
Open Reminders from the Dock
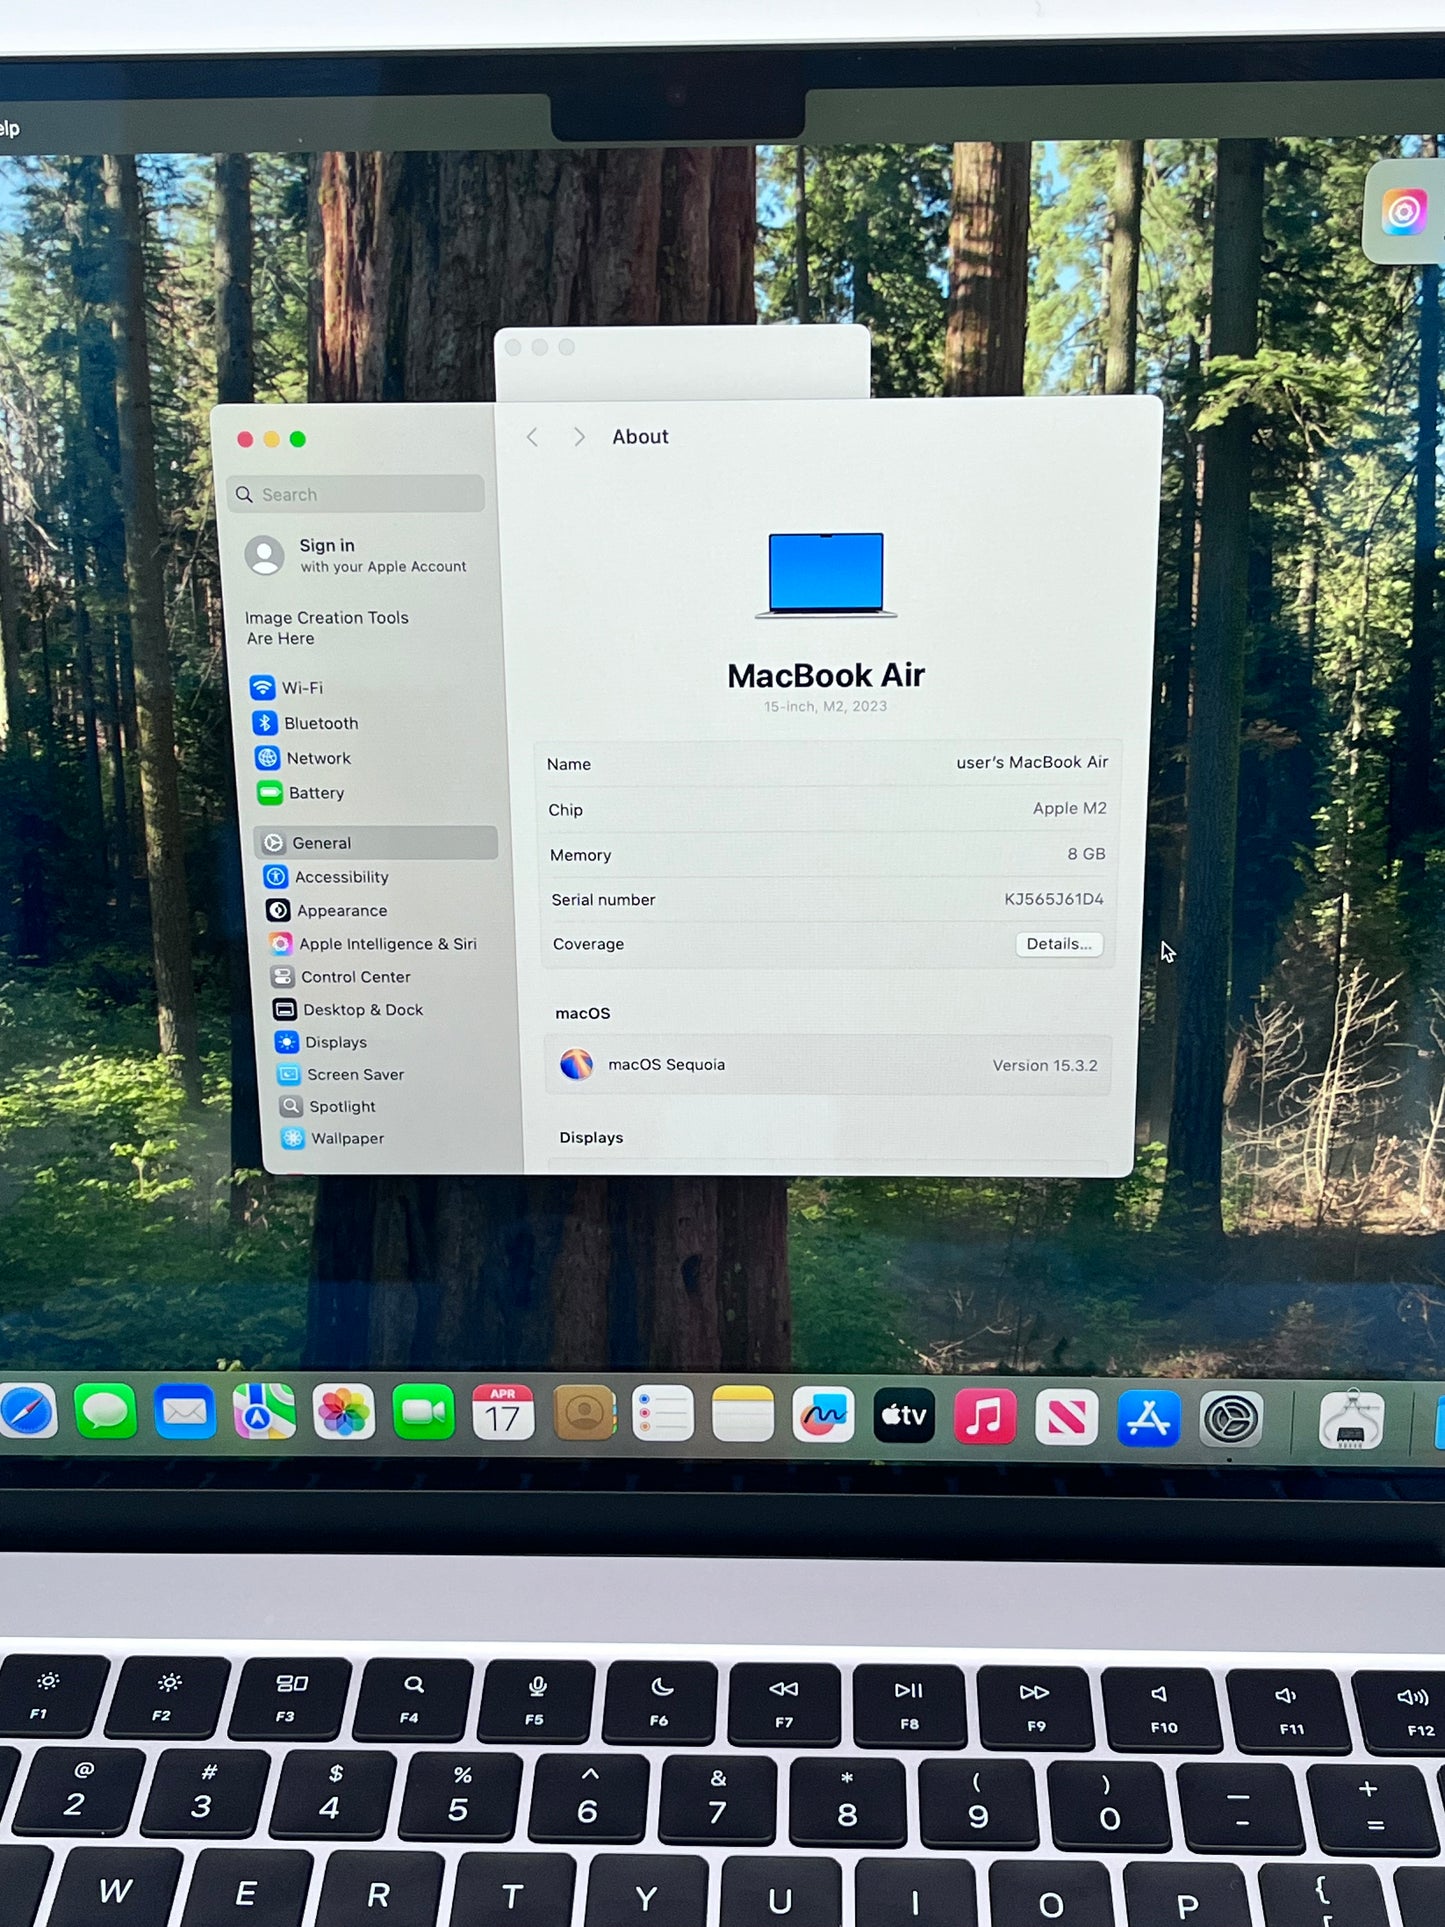point(663,1414)
